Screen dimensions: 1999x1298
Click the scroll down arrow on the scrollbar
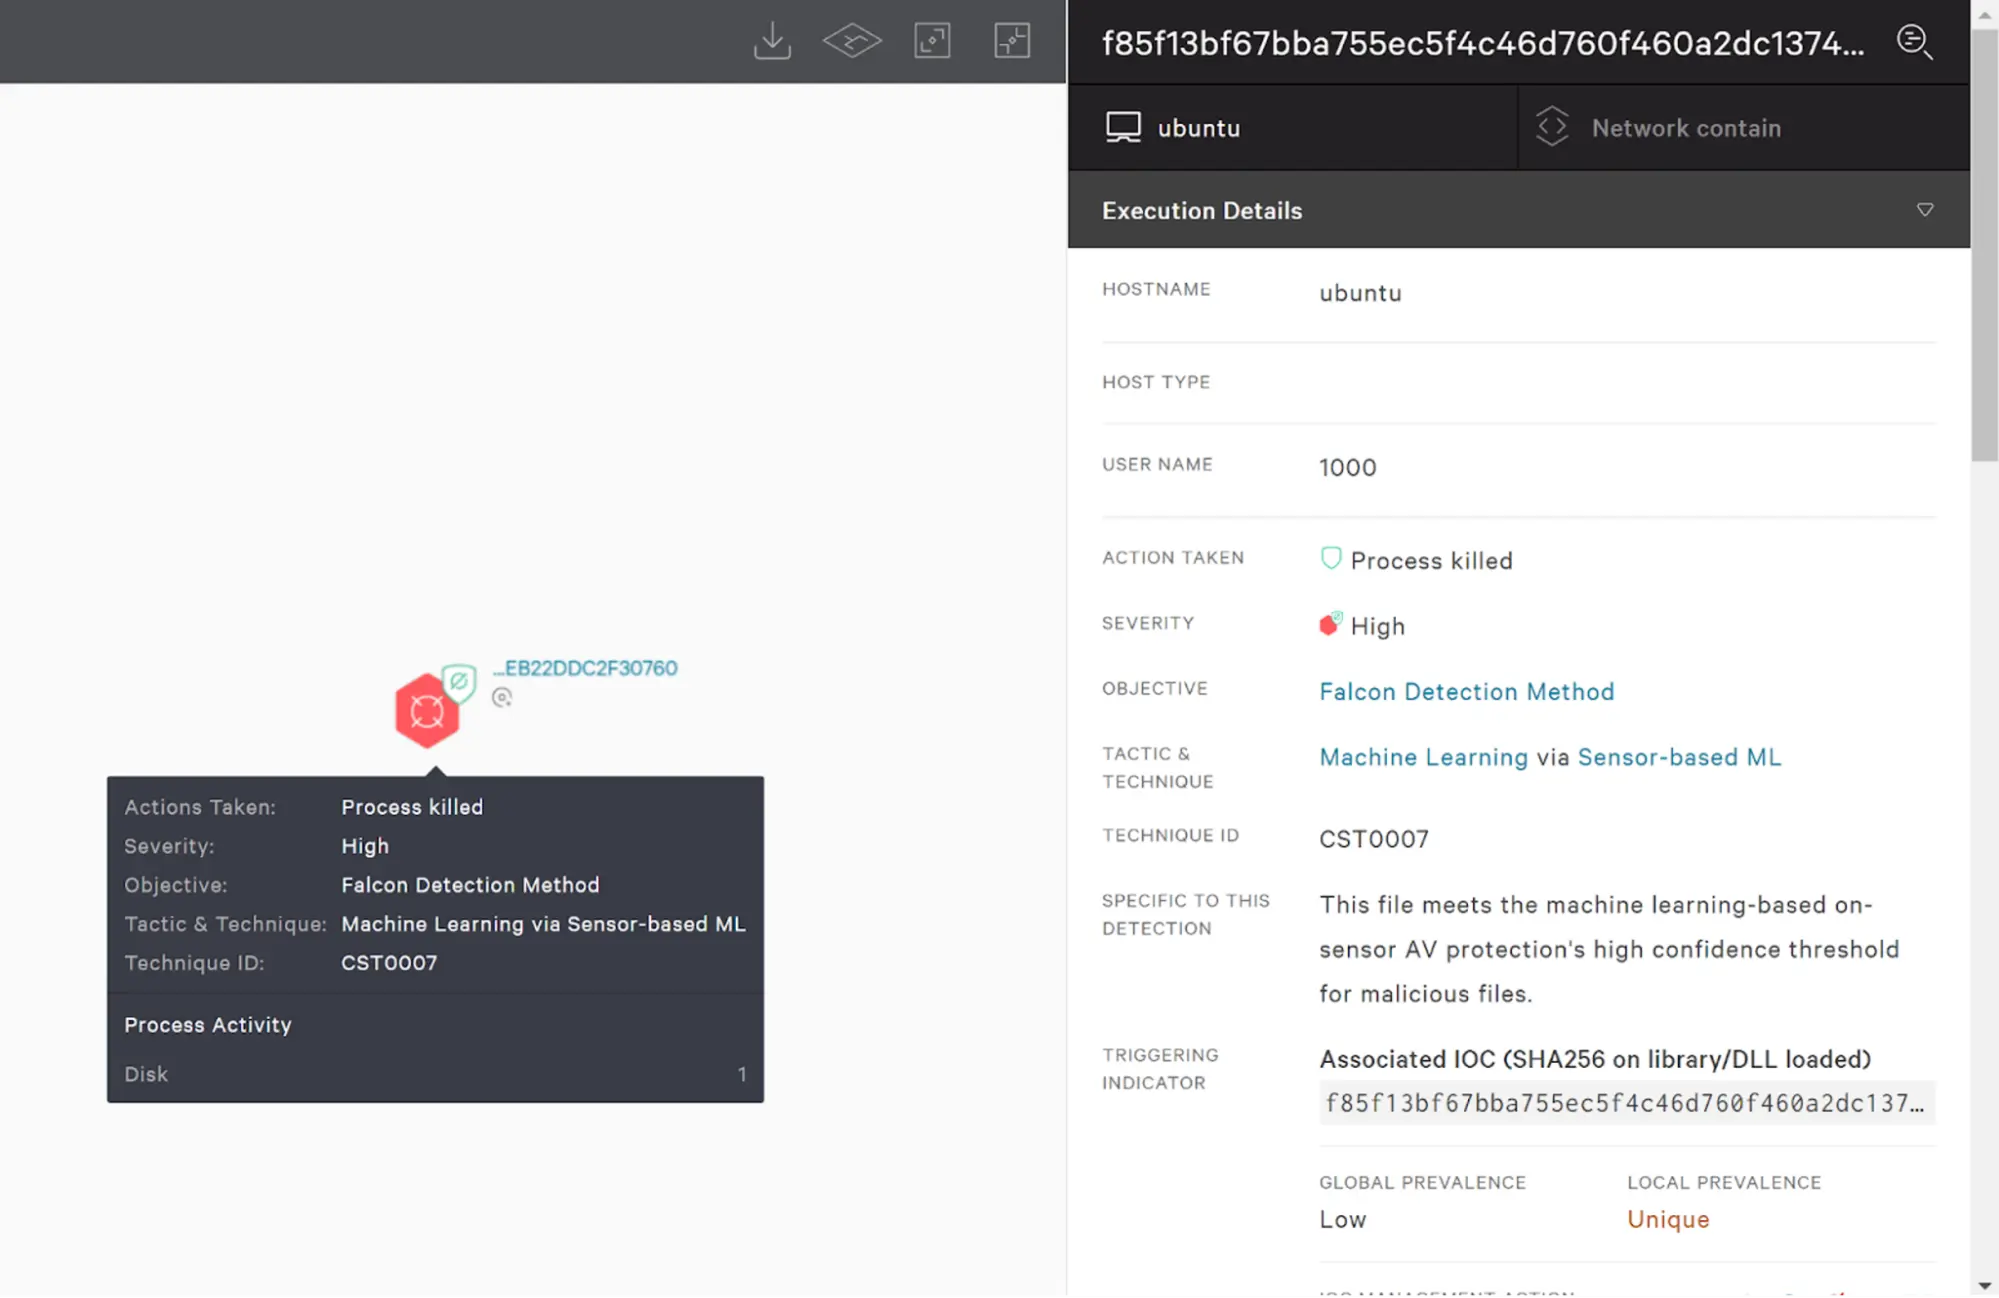(x=1984, y=1286)
